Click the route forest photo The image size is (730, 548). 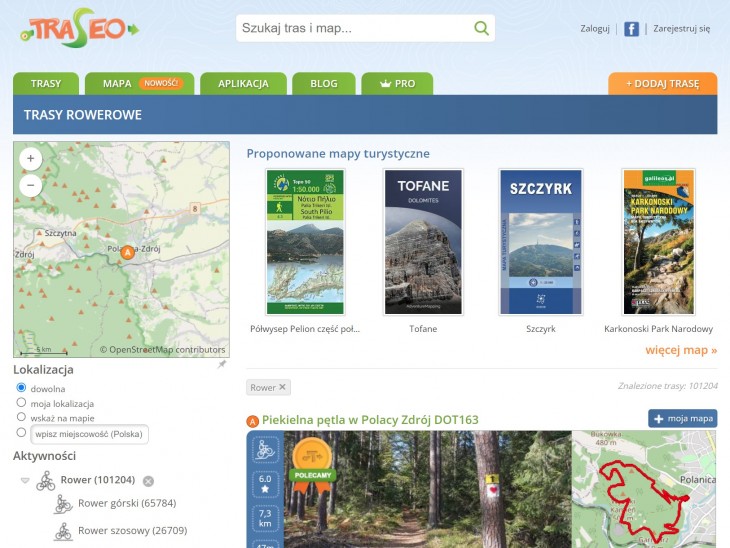(427, 489)
